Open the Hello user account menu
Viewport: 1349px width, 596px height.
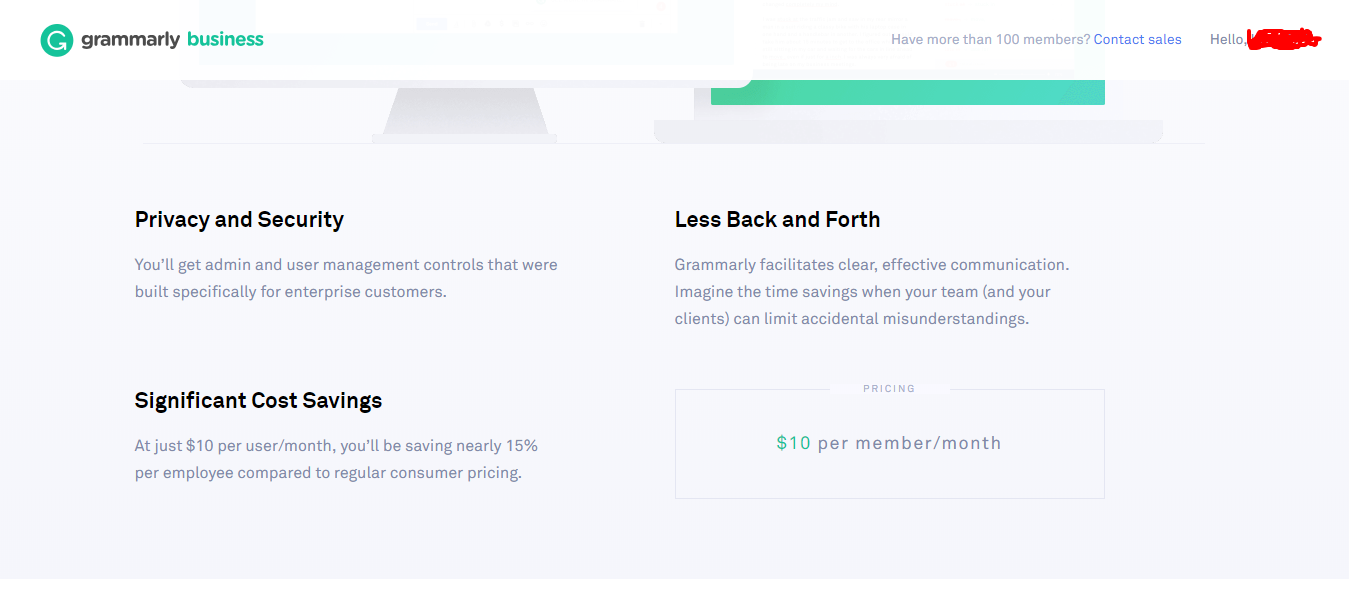pyautogui.click(x=1227, y=40)
